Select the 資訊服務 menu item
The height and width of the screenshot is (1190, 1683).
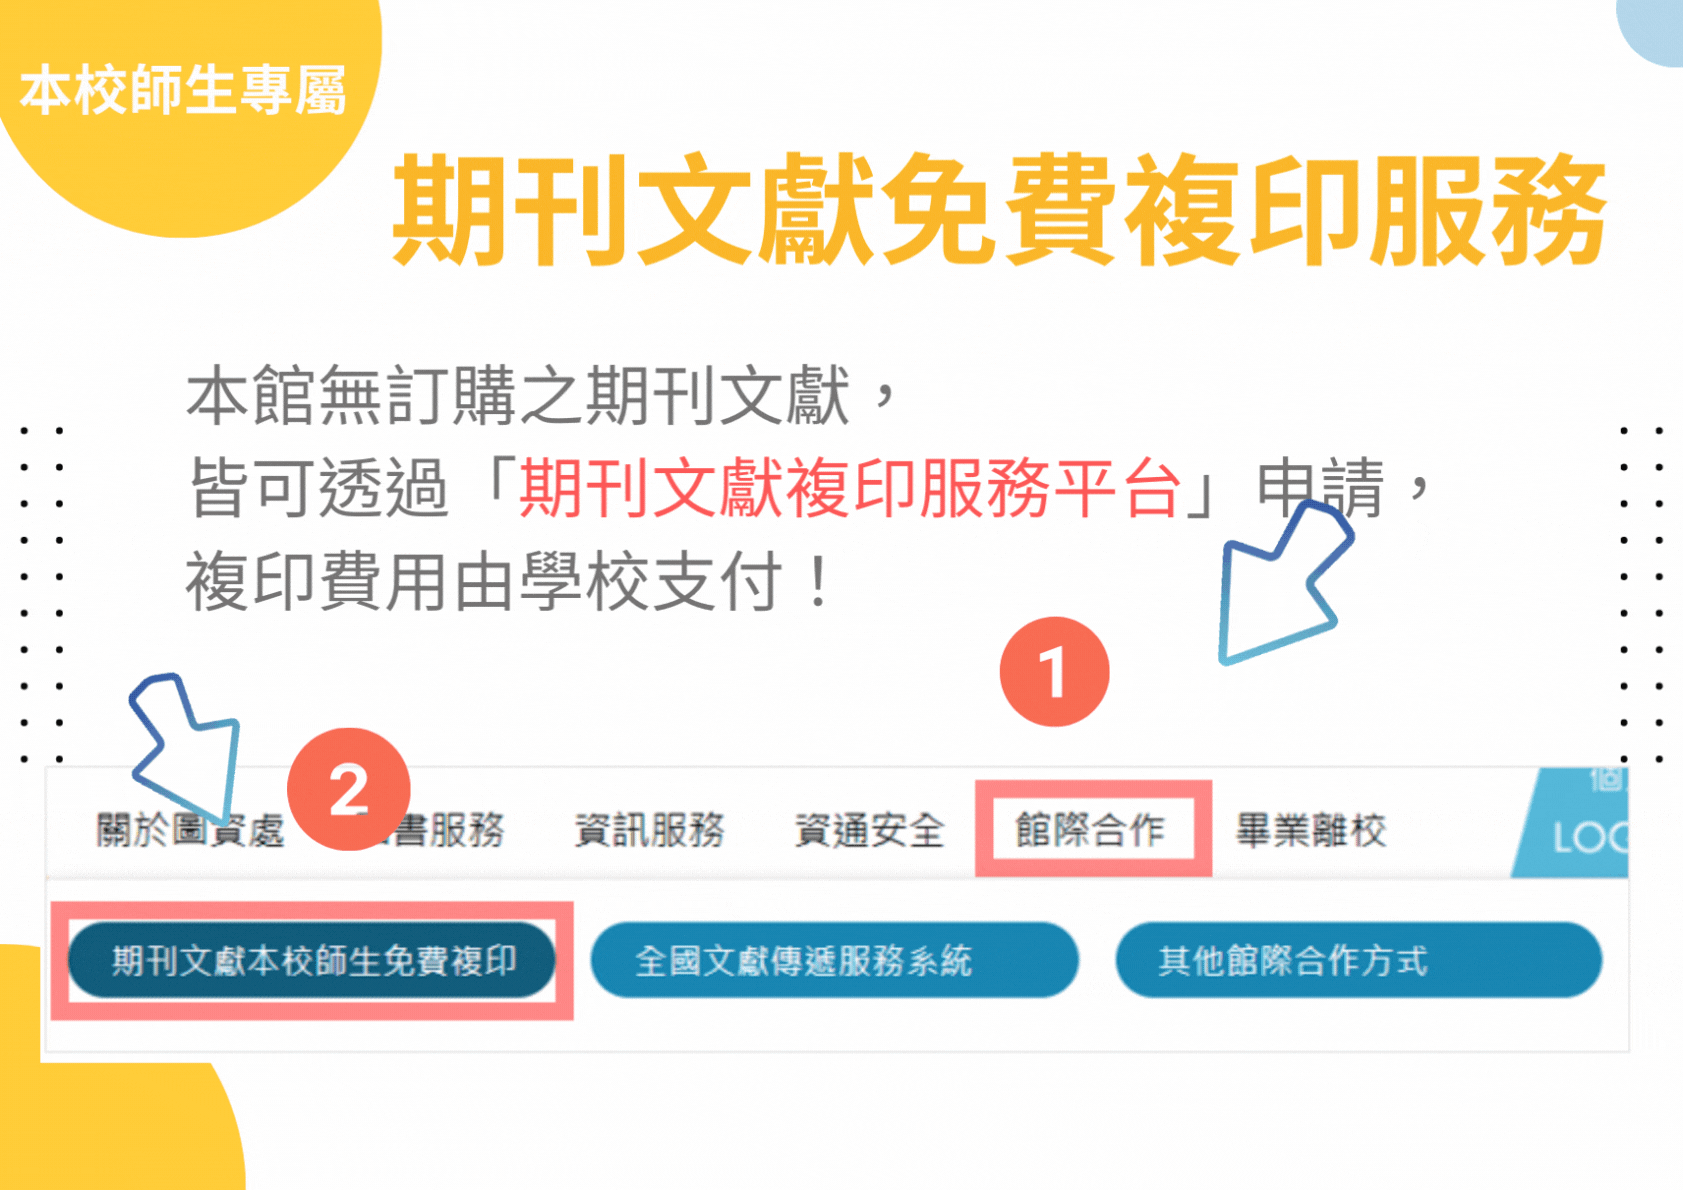point(650,830)
